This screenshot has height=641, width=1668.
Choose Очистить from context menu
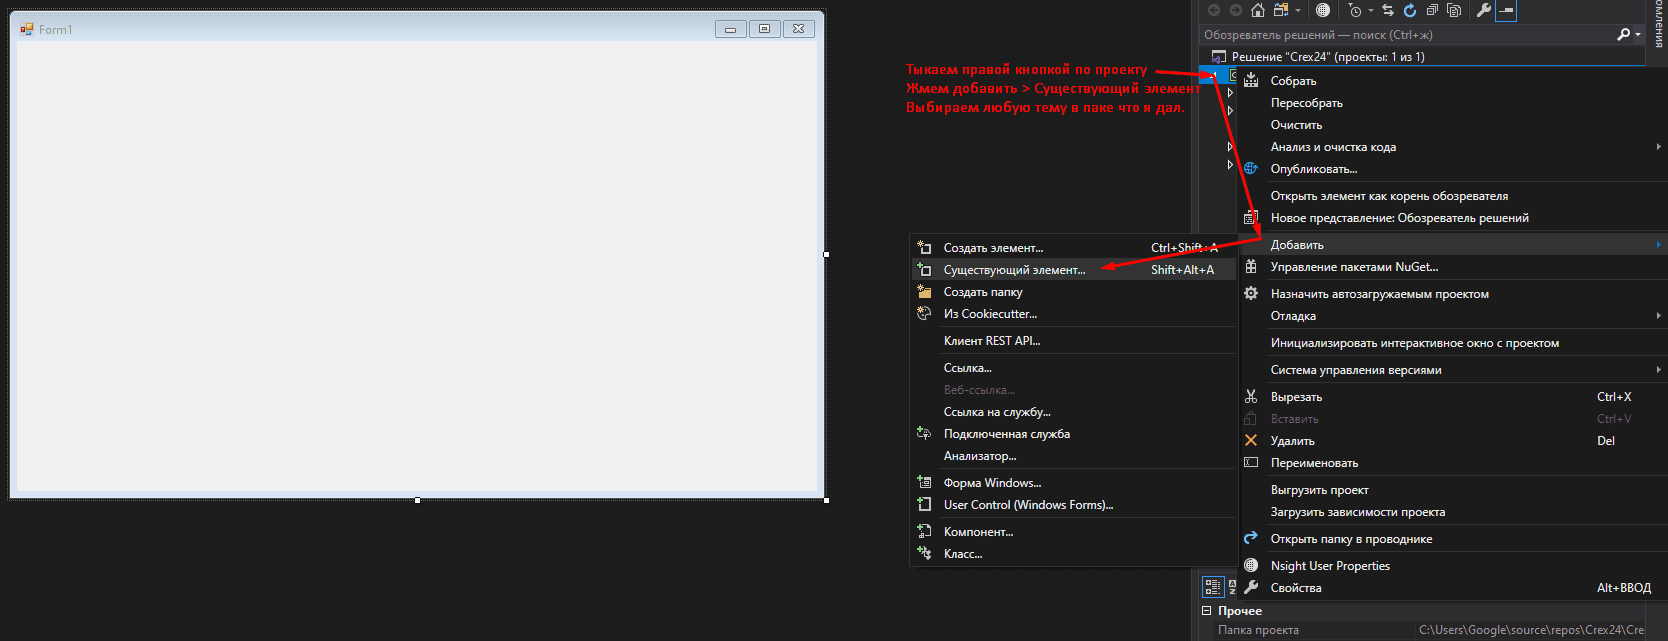click(1296, 125)
